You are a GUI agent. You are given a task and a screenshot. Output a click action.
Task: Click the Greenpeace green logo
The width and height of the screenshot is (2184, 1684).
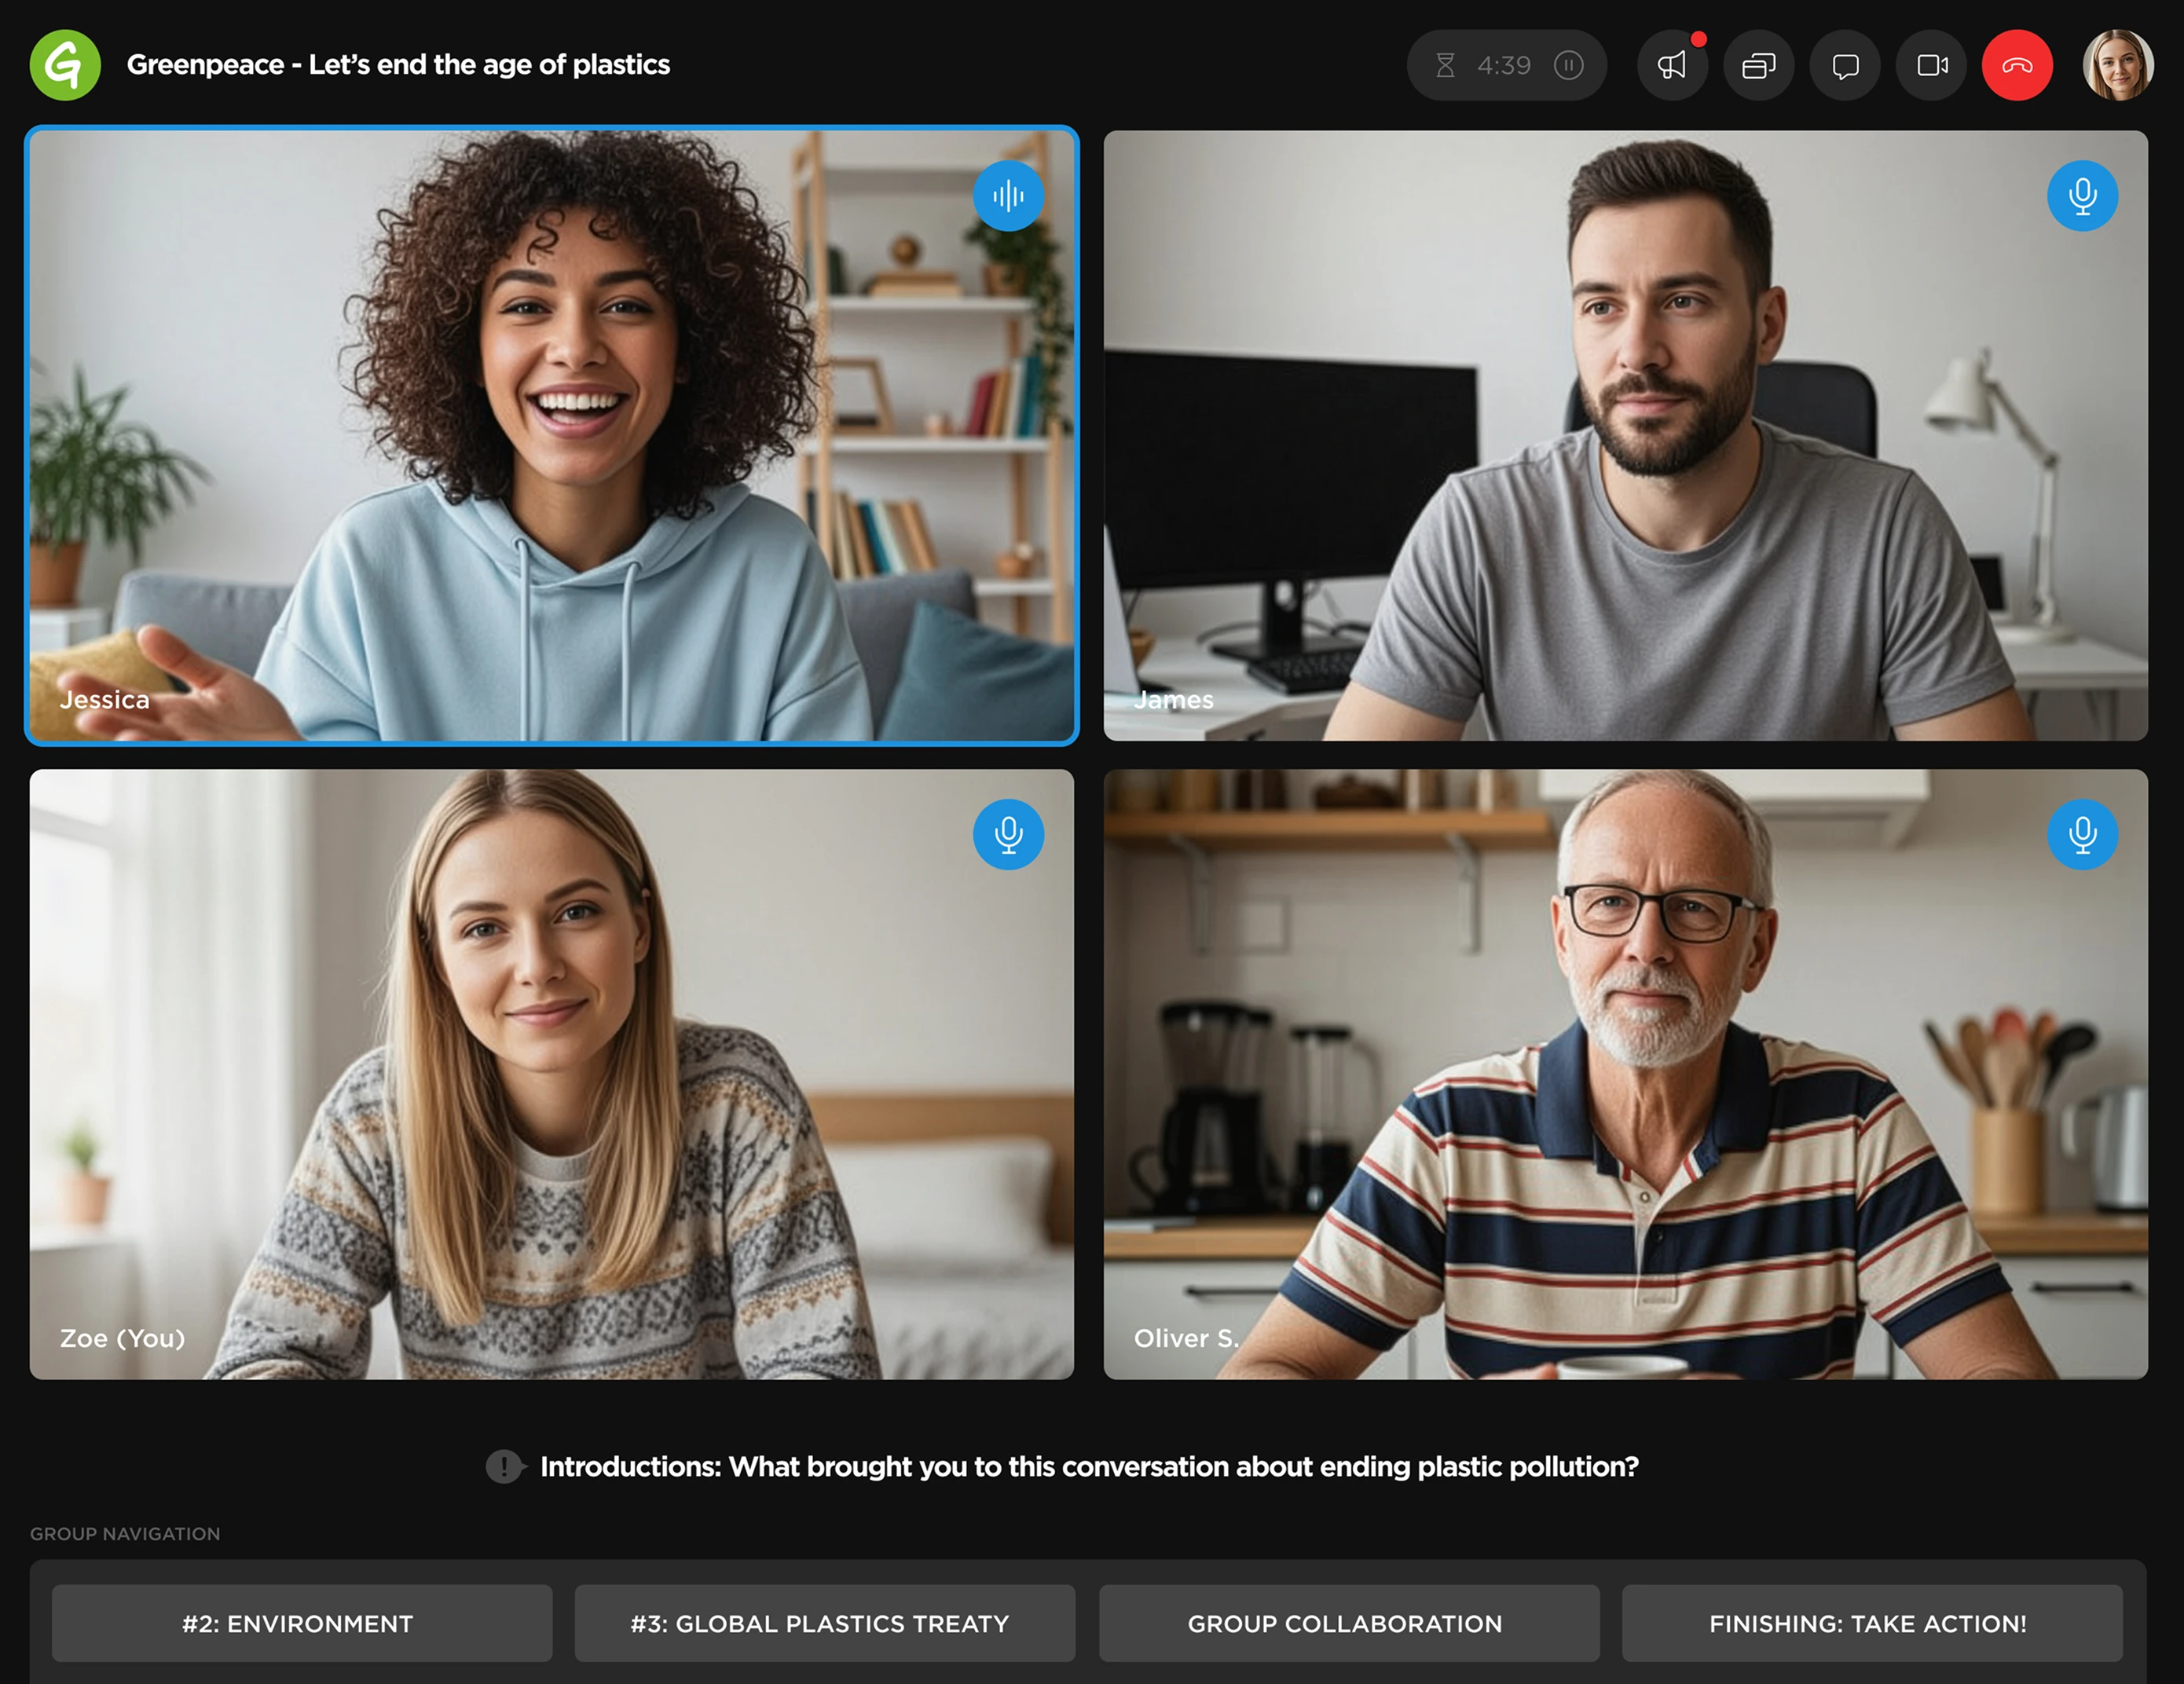tap(65, 65)
